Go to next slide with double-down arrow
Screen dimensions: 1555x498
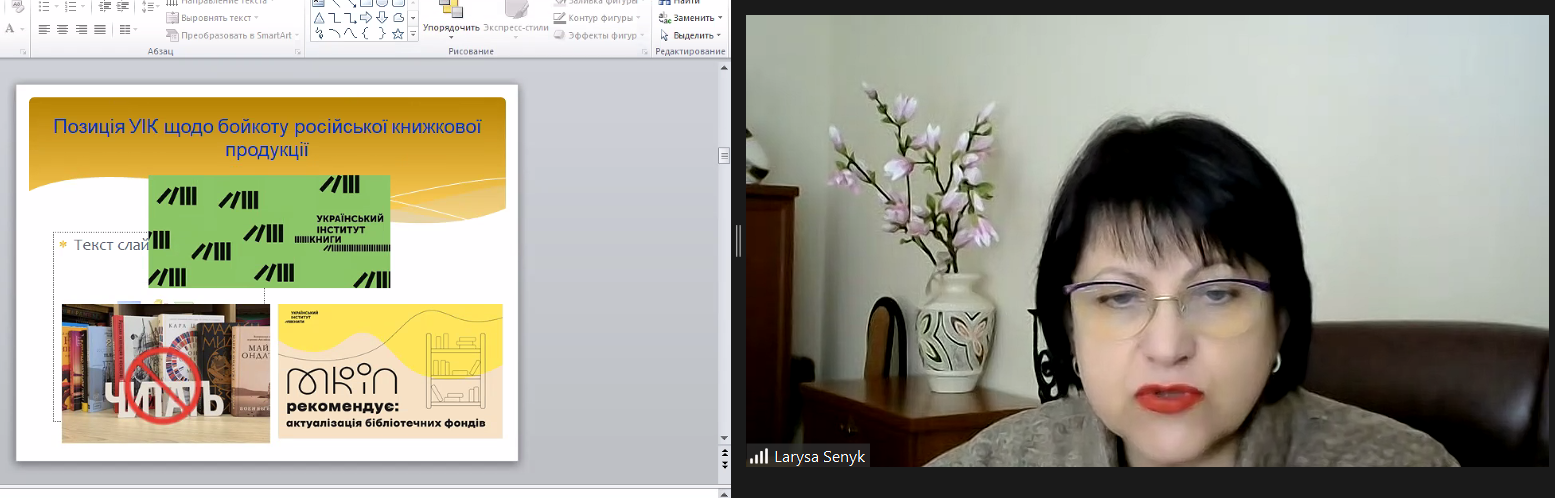tap(724, 465)
